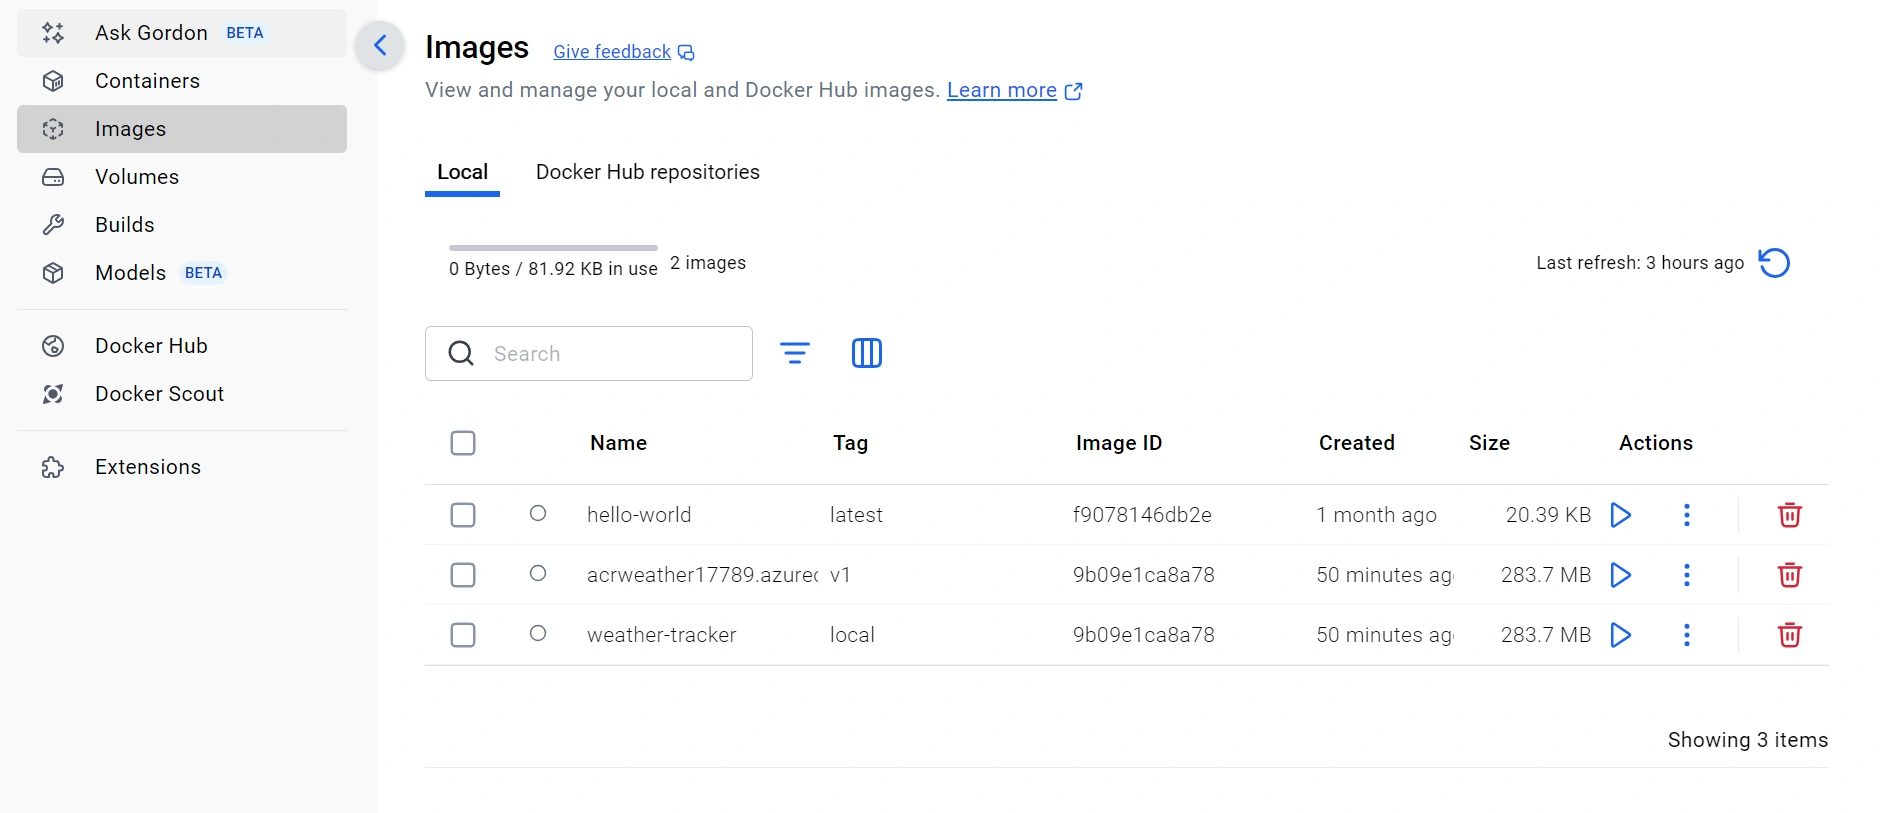The width and height of the screenshot is (1881, 813).
Task: Click the Image ID column header
Action: click(1119, 443)
